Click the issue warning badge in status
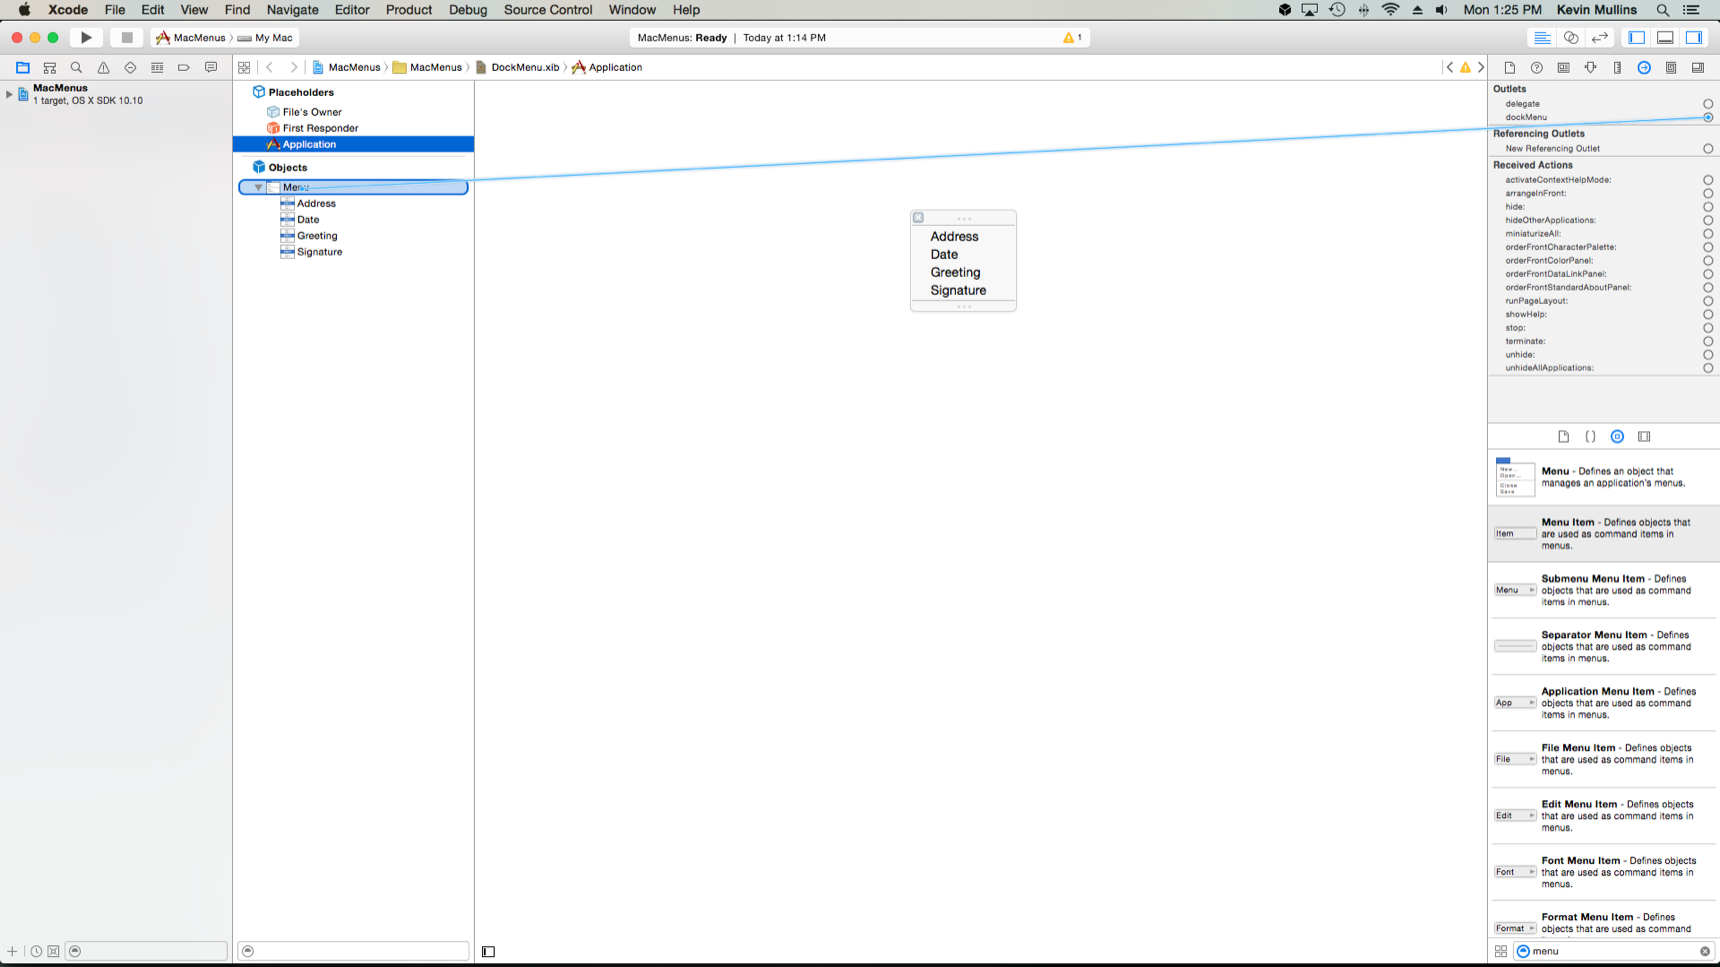The height and width of the screenshot is (967, 1720). click(1073, 38)
